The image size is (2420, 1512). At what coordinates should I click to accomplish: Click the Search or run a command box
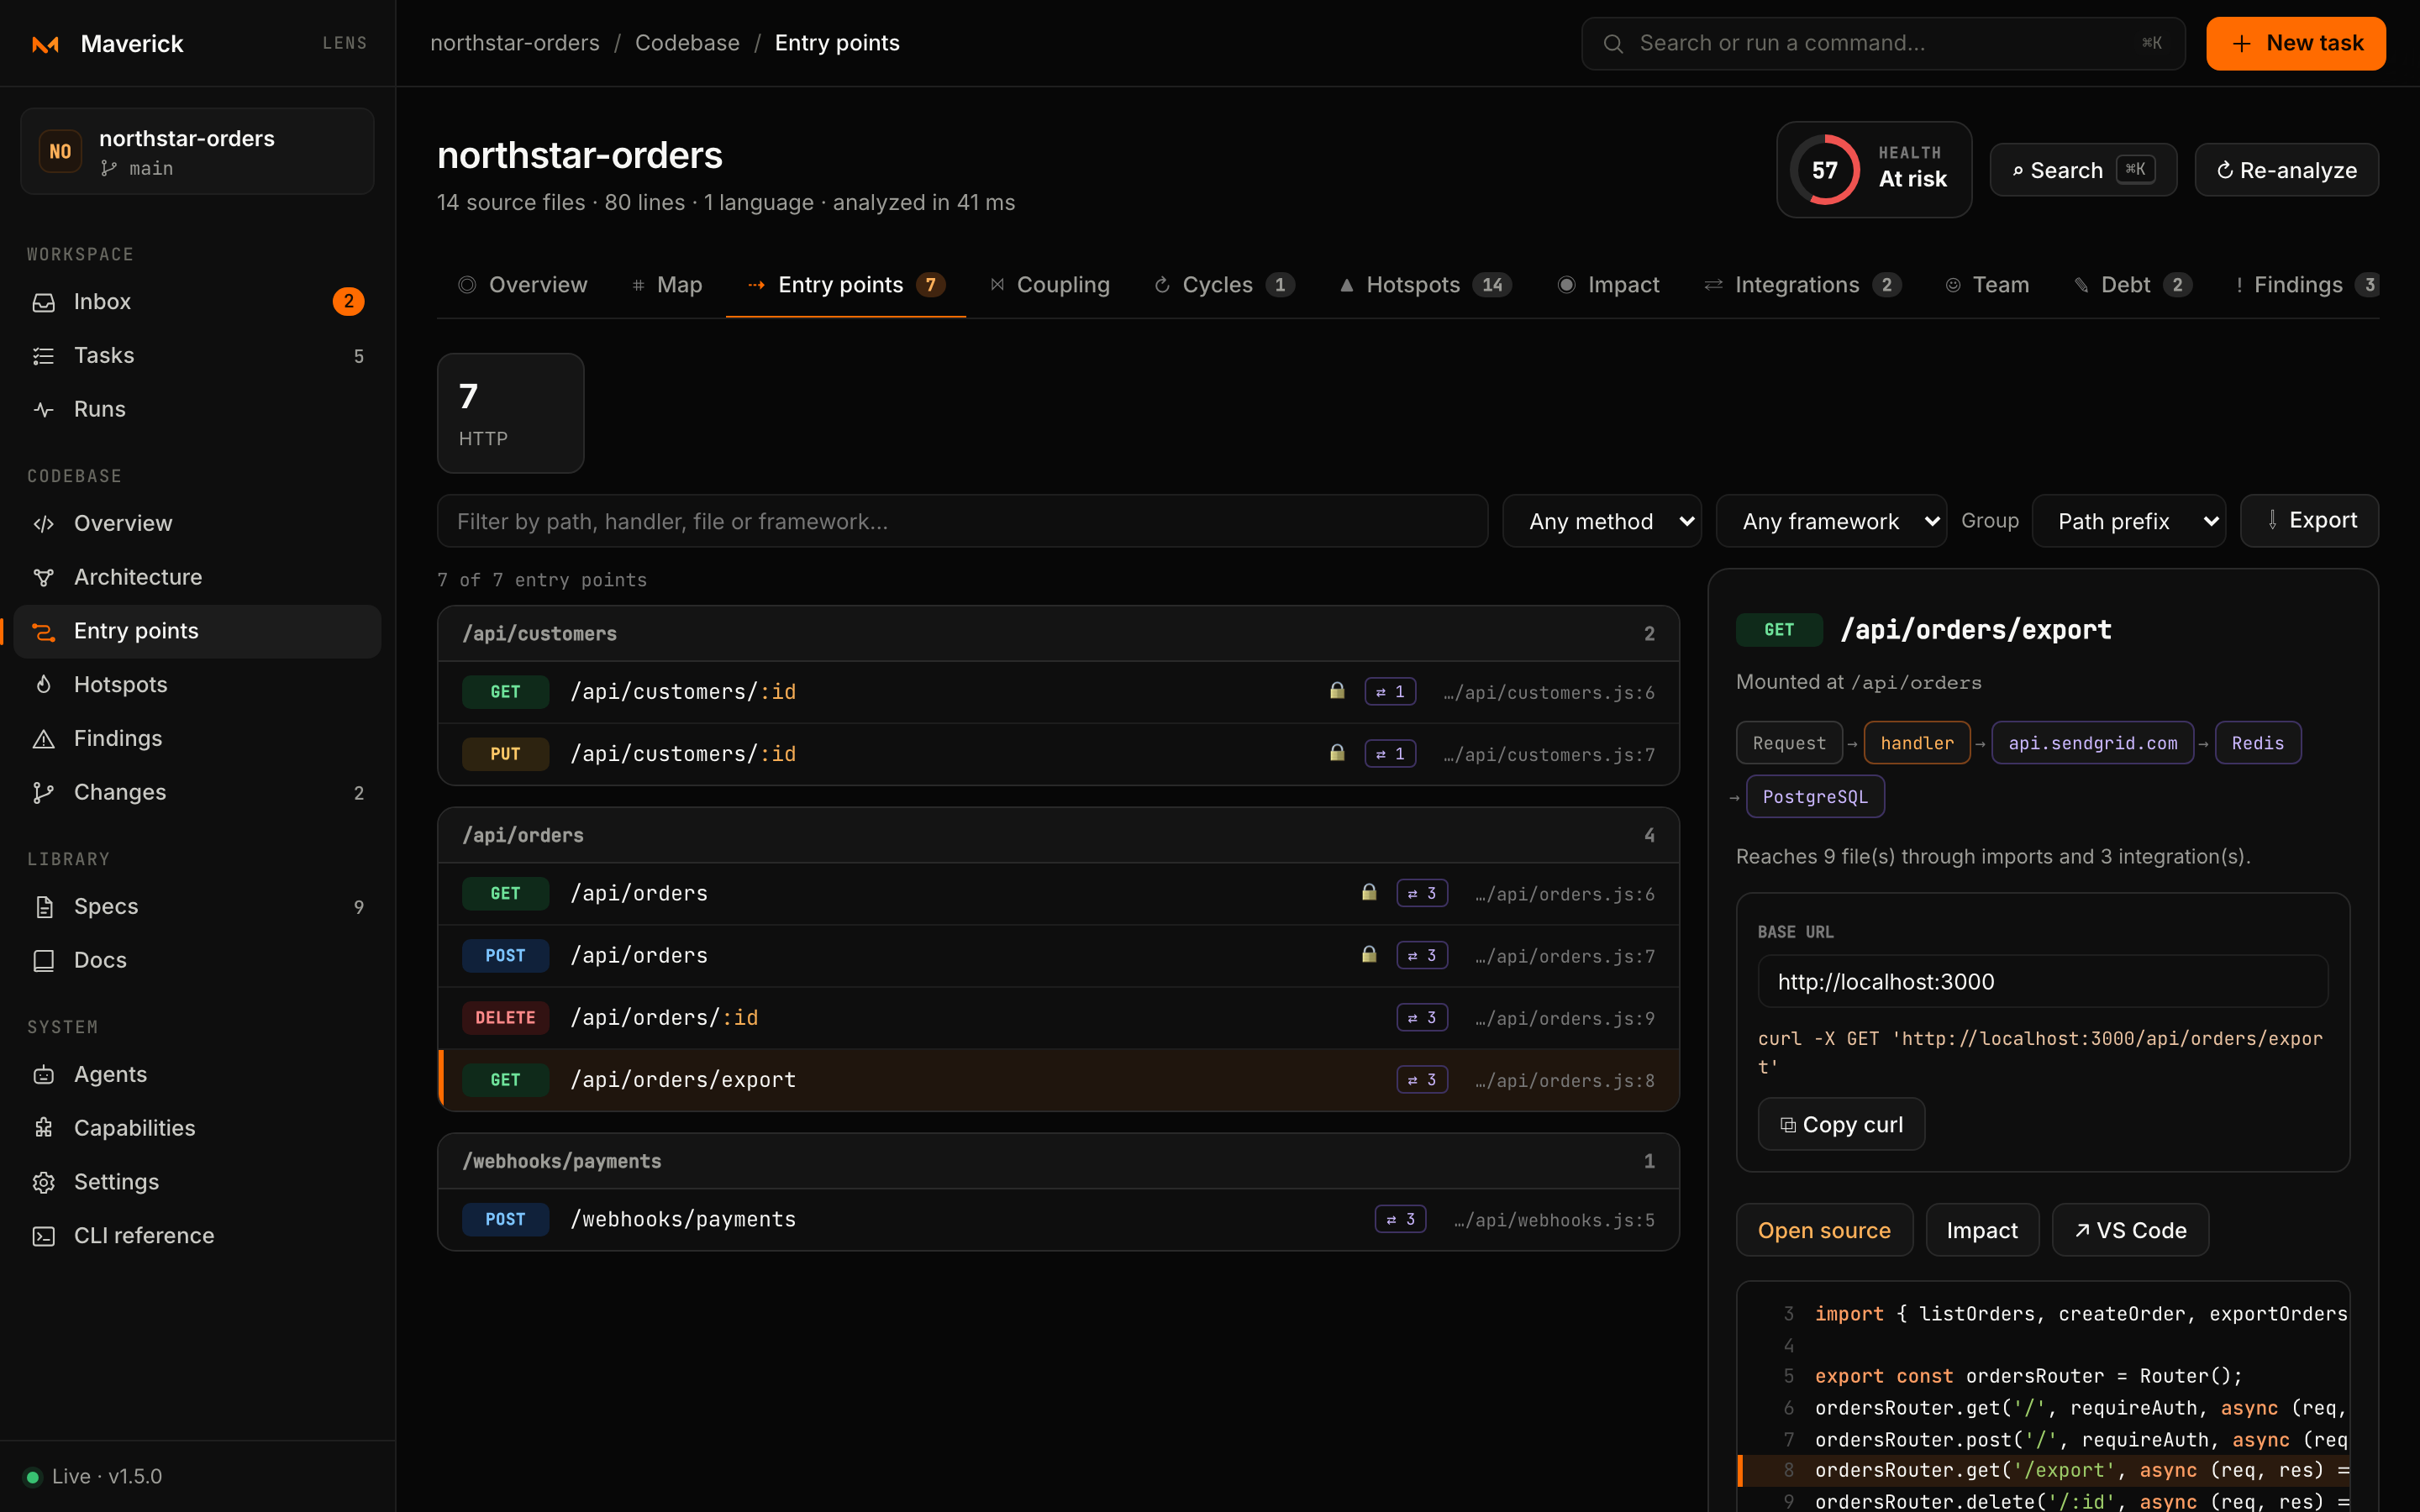(x=1882, y=44)
